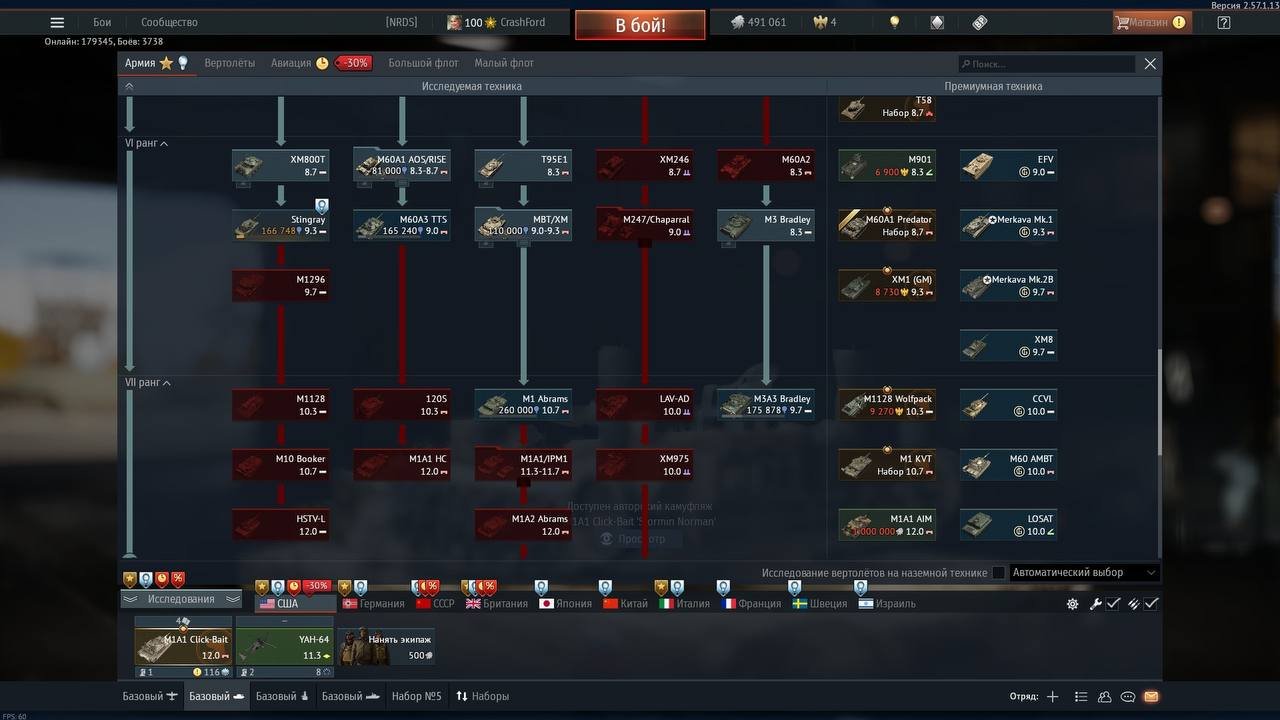Click the ticket icon in the top bar
Screen dimensions: 1280x720
point(979,22)
